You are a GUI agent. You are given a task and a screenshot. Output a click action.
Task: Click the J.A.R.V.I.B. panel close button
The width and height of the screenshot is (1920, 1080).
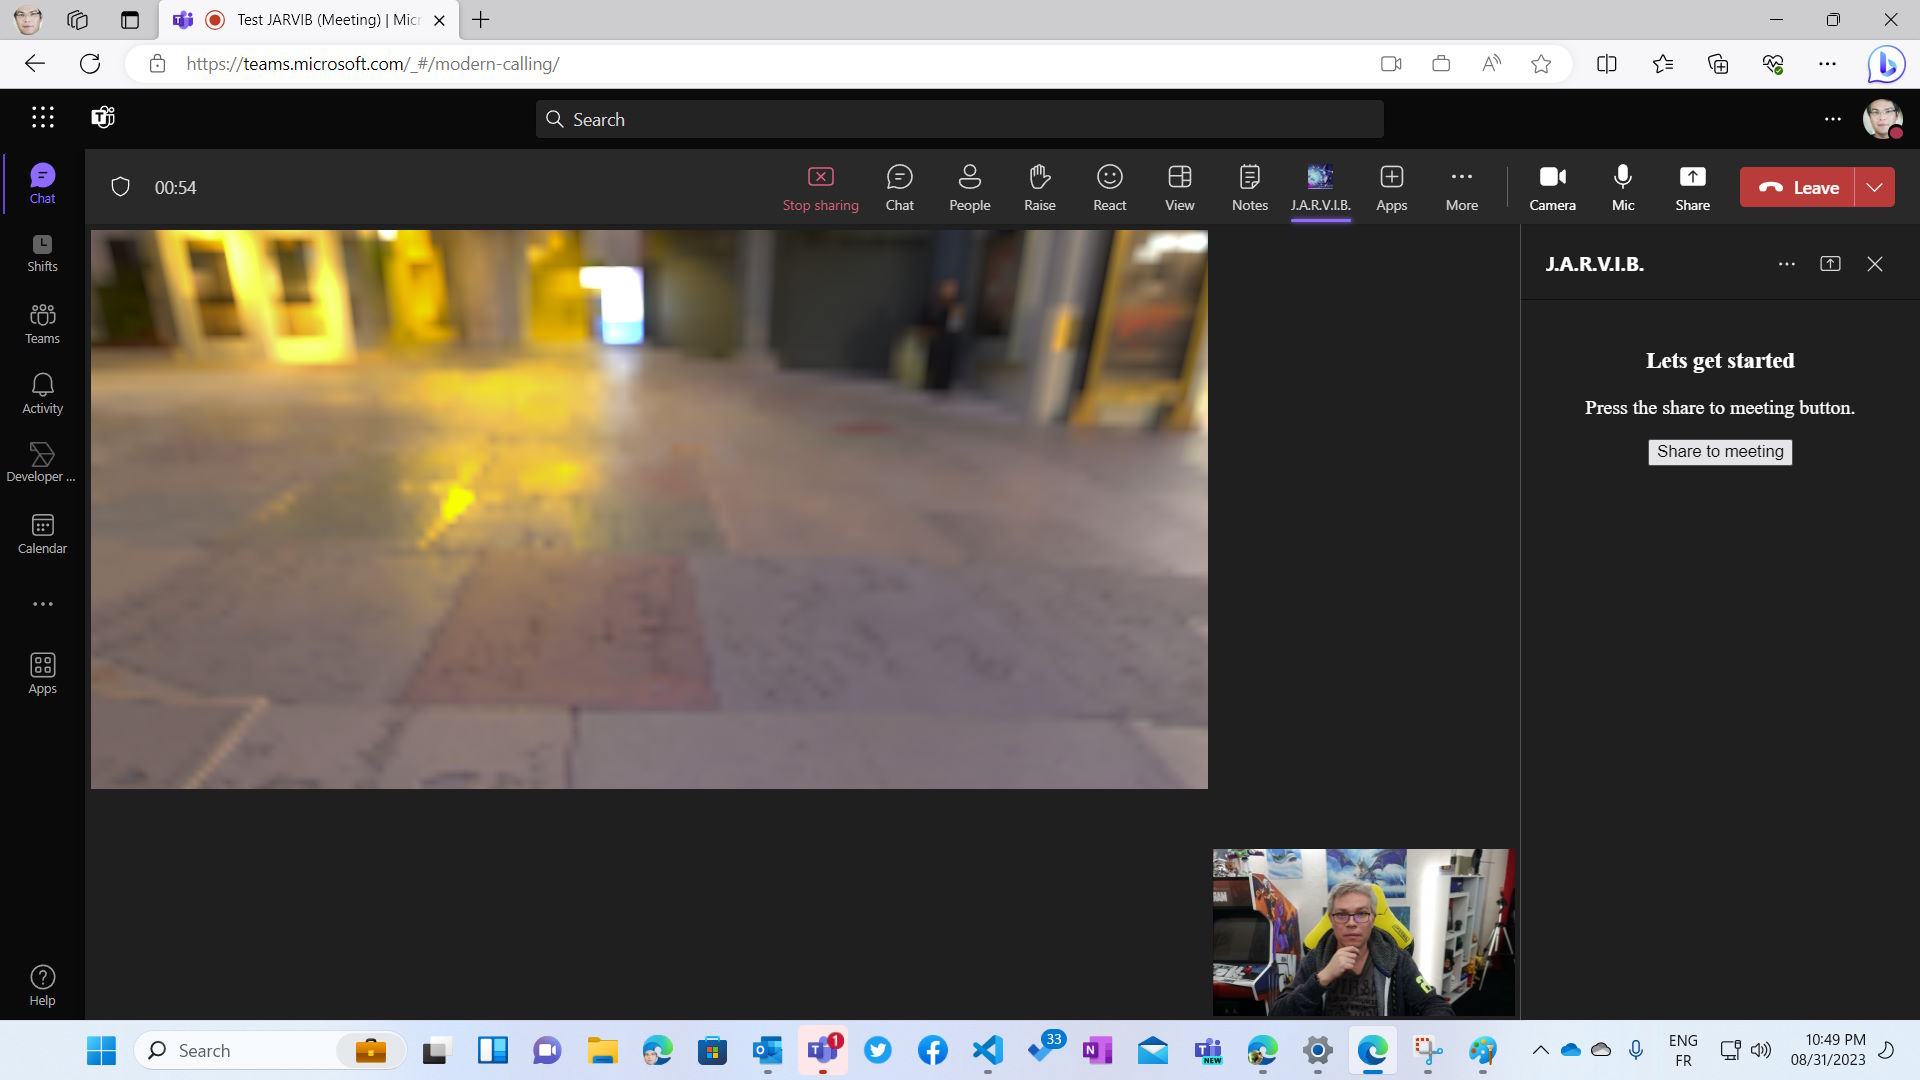coord(1876,264)
